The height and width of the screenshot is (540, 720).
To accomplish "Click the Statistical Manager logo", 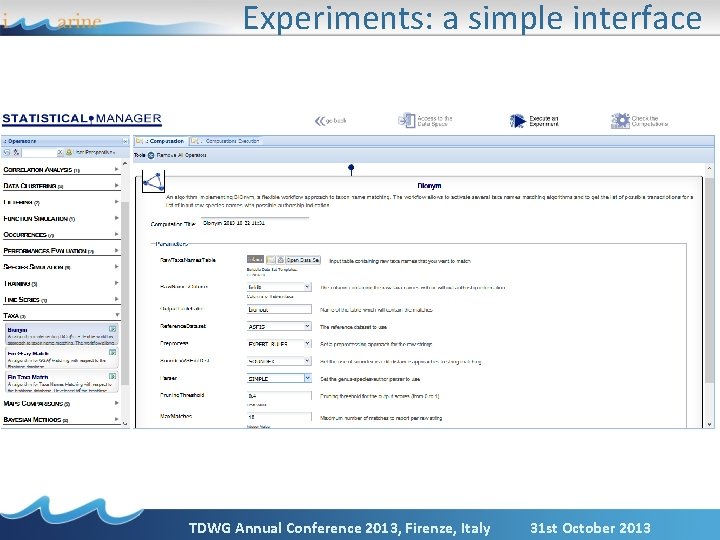I will 82,119.
